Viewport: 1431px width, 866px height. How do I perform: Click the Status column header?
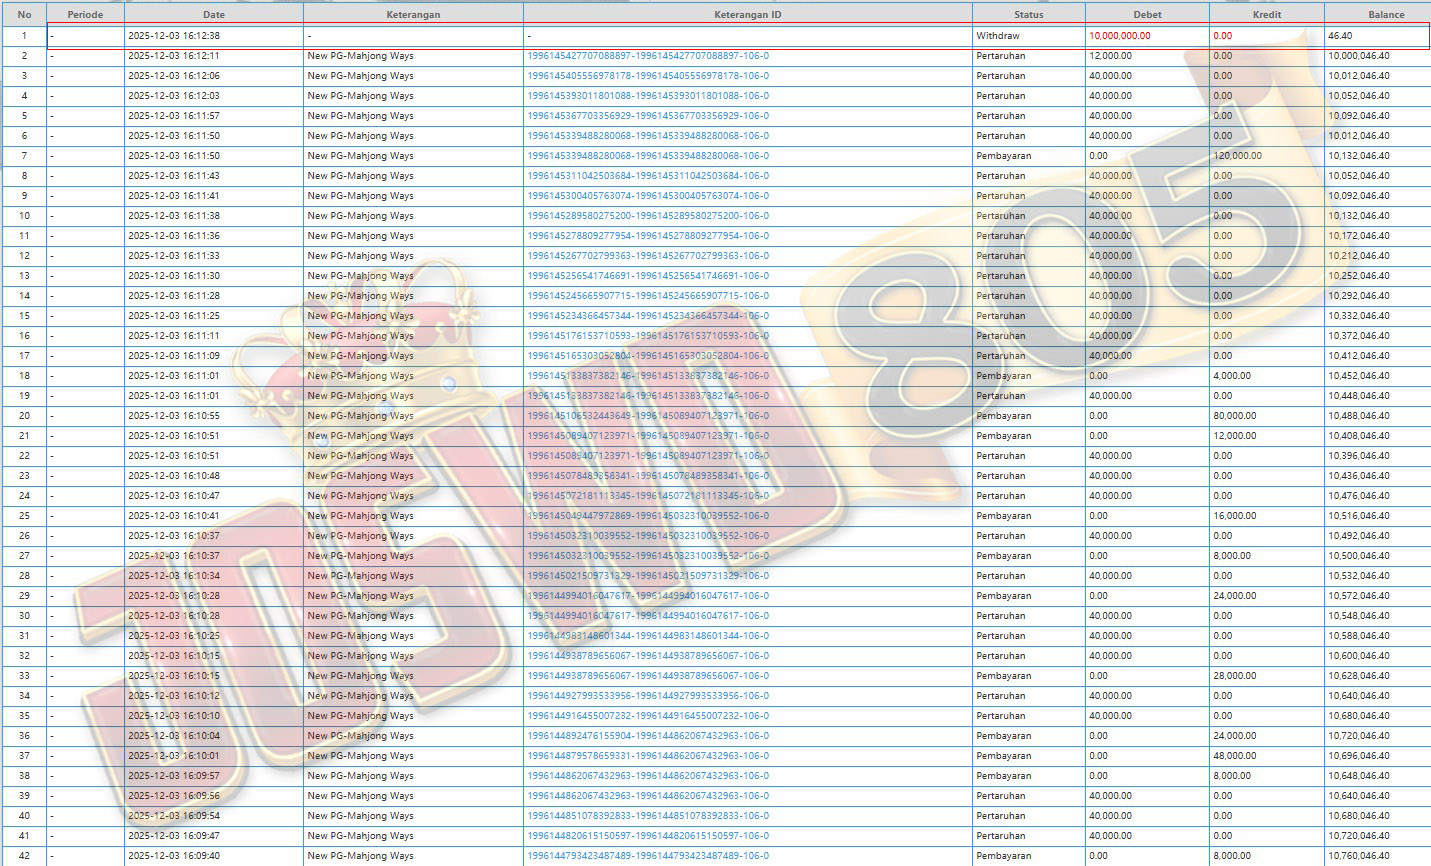click(x=1028, y=15)
